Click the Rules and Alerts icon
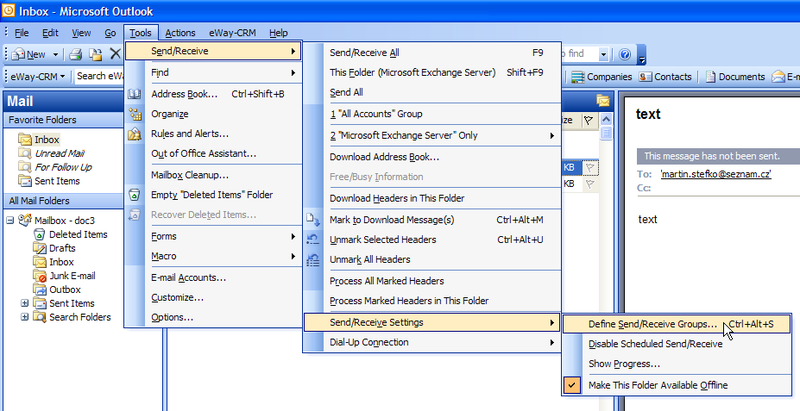Image resolution: width=800 pixels, height=411 pixels. click(x=135, y=134)
